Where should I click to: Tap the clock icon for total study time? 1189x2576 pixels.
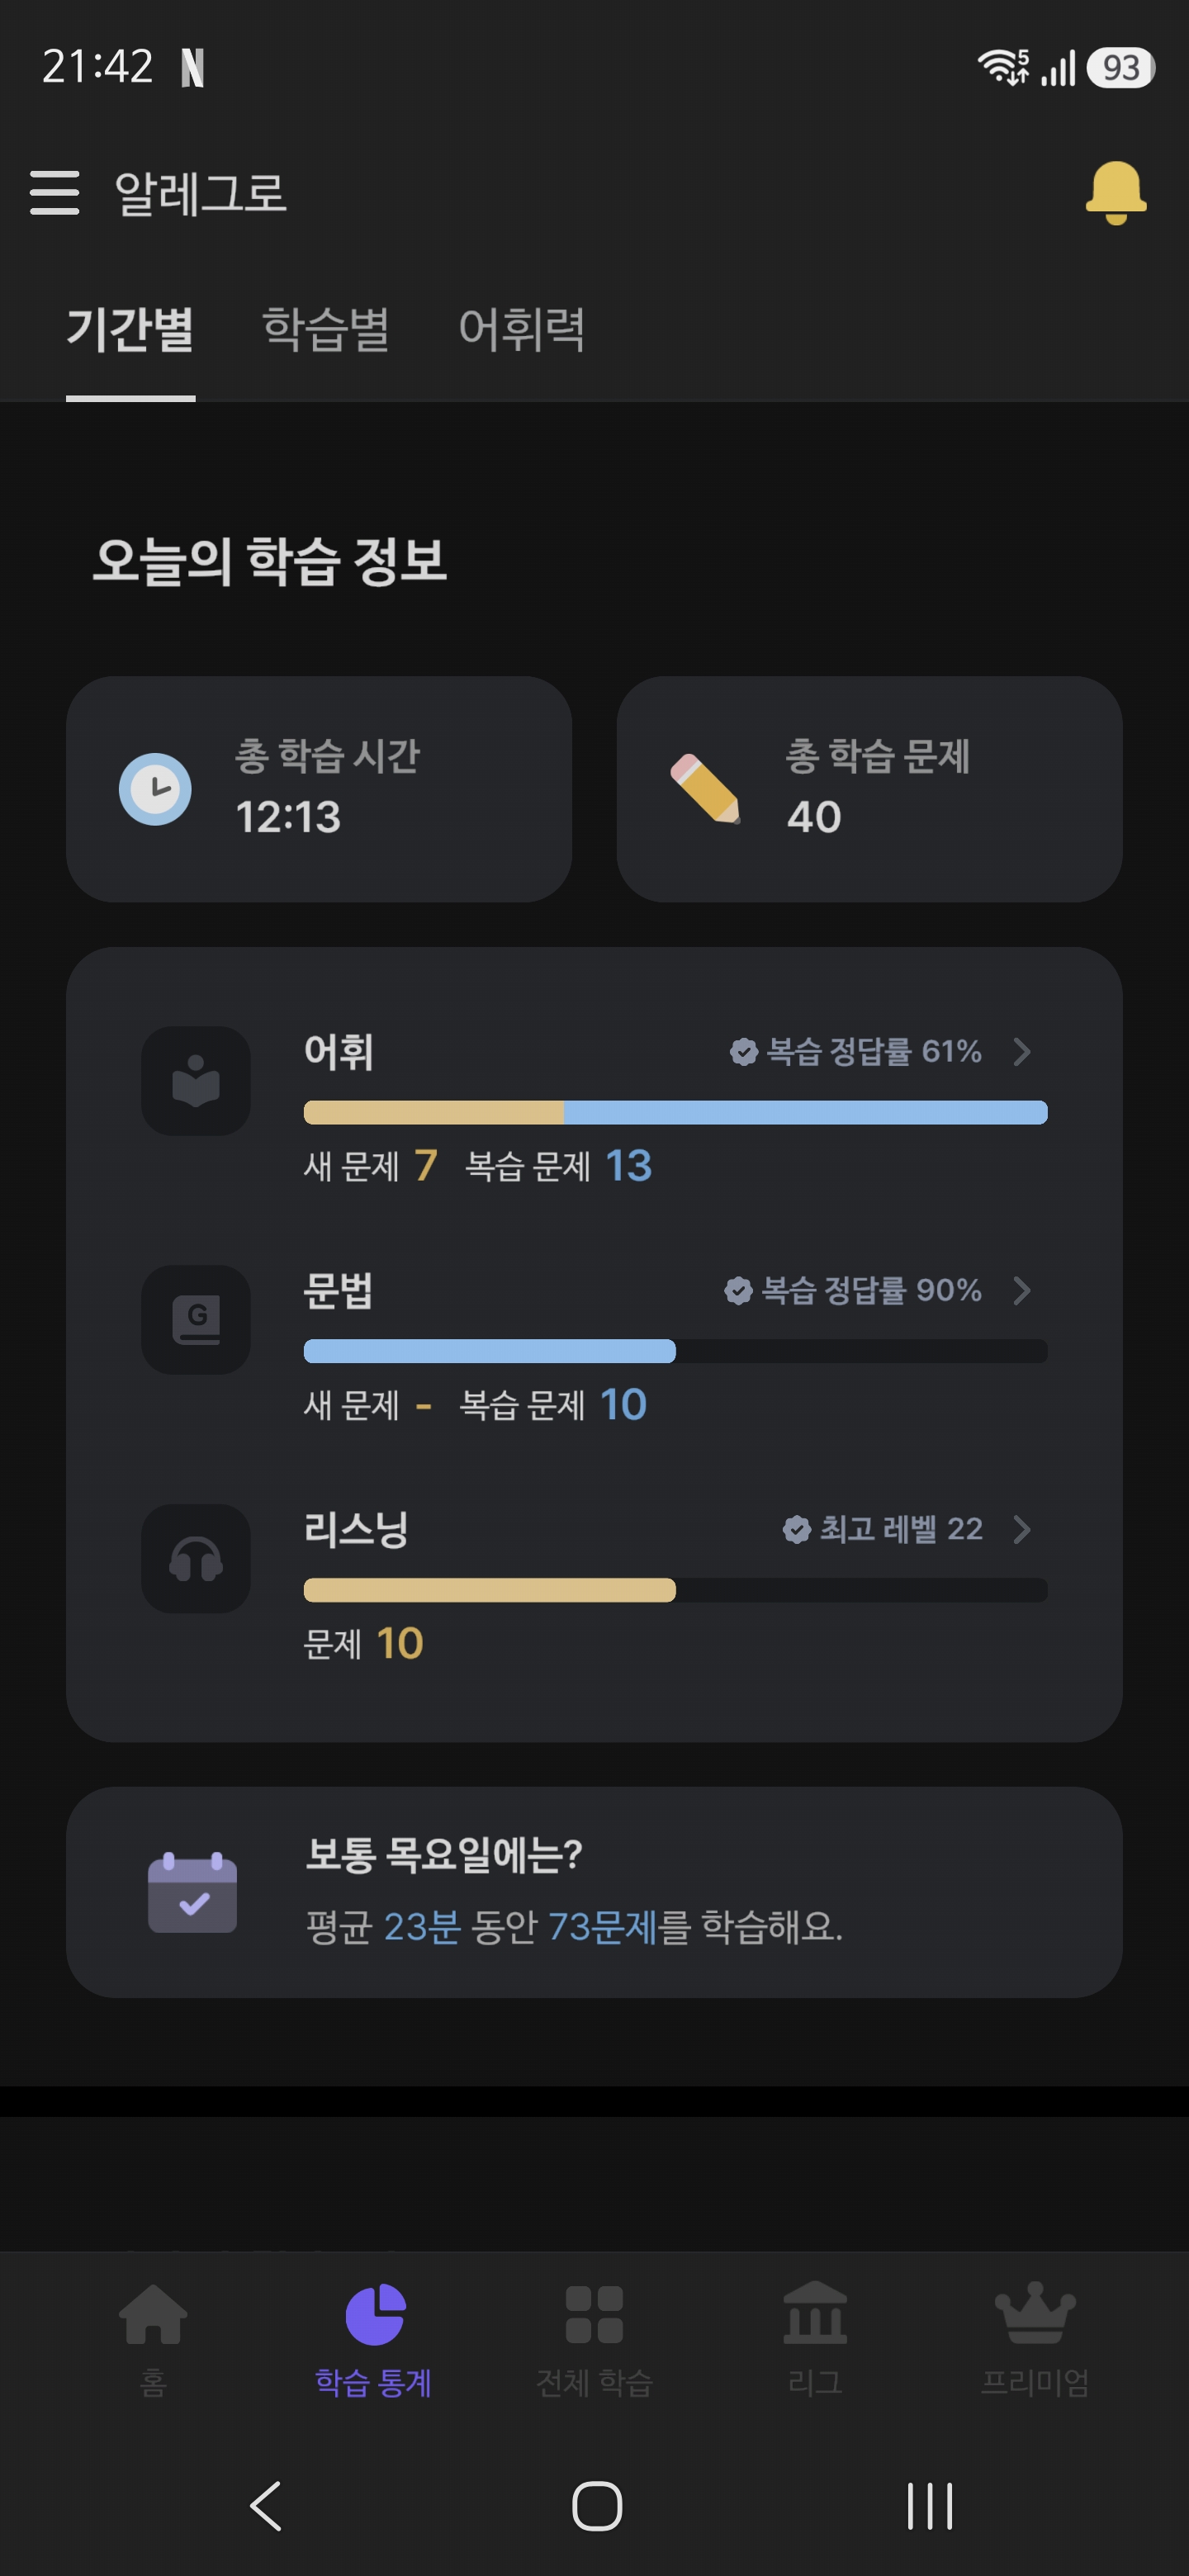(155, 789)
